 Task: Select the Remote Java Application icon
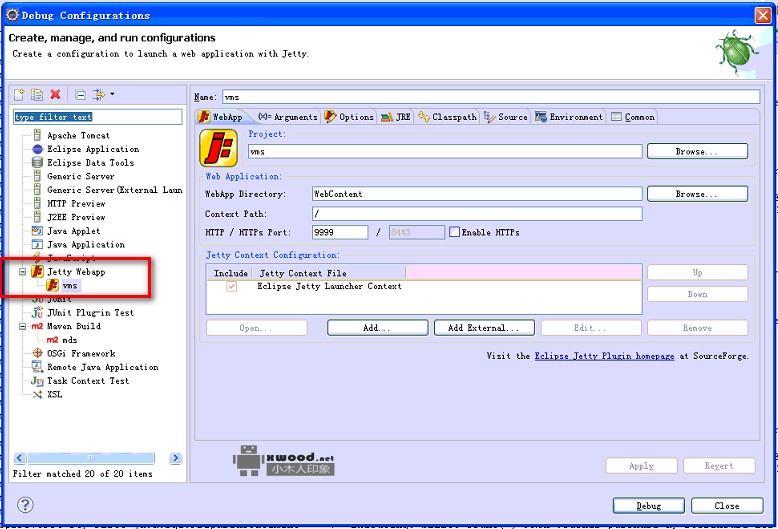pos(37,367)
